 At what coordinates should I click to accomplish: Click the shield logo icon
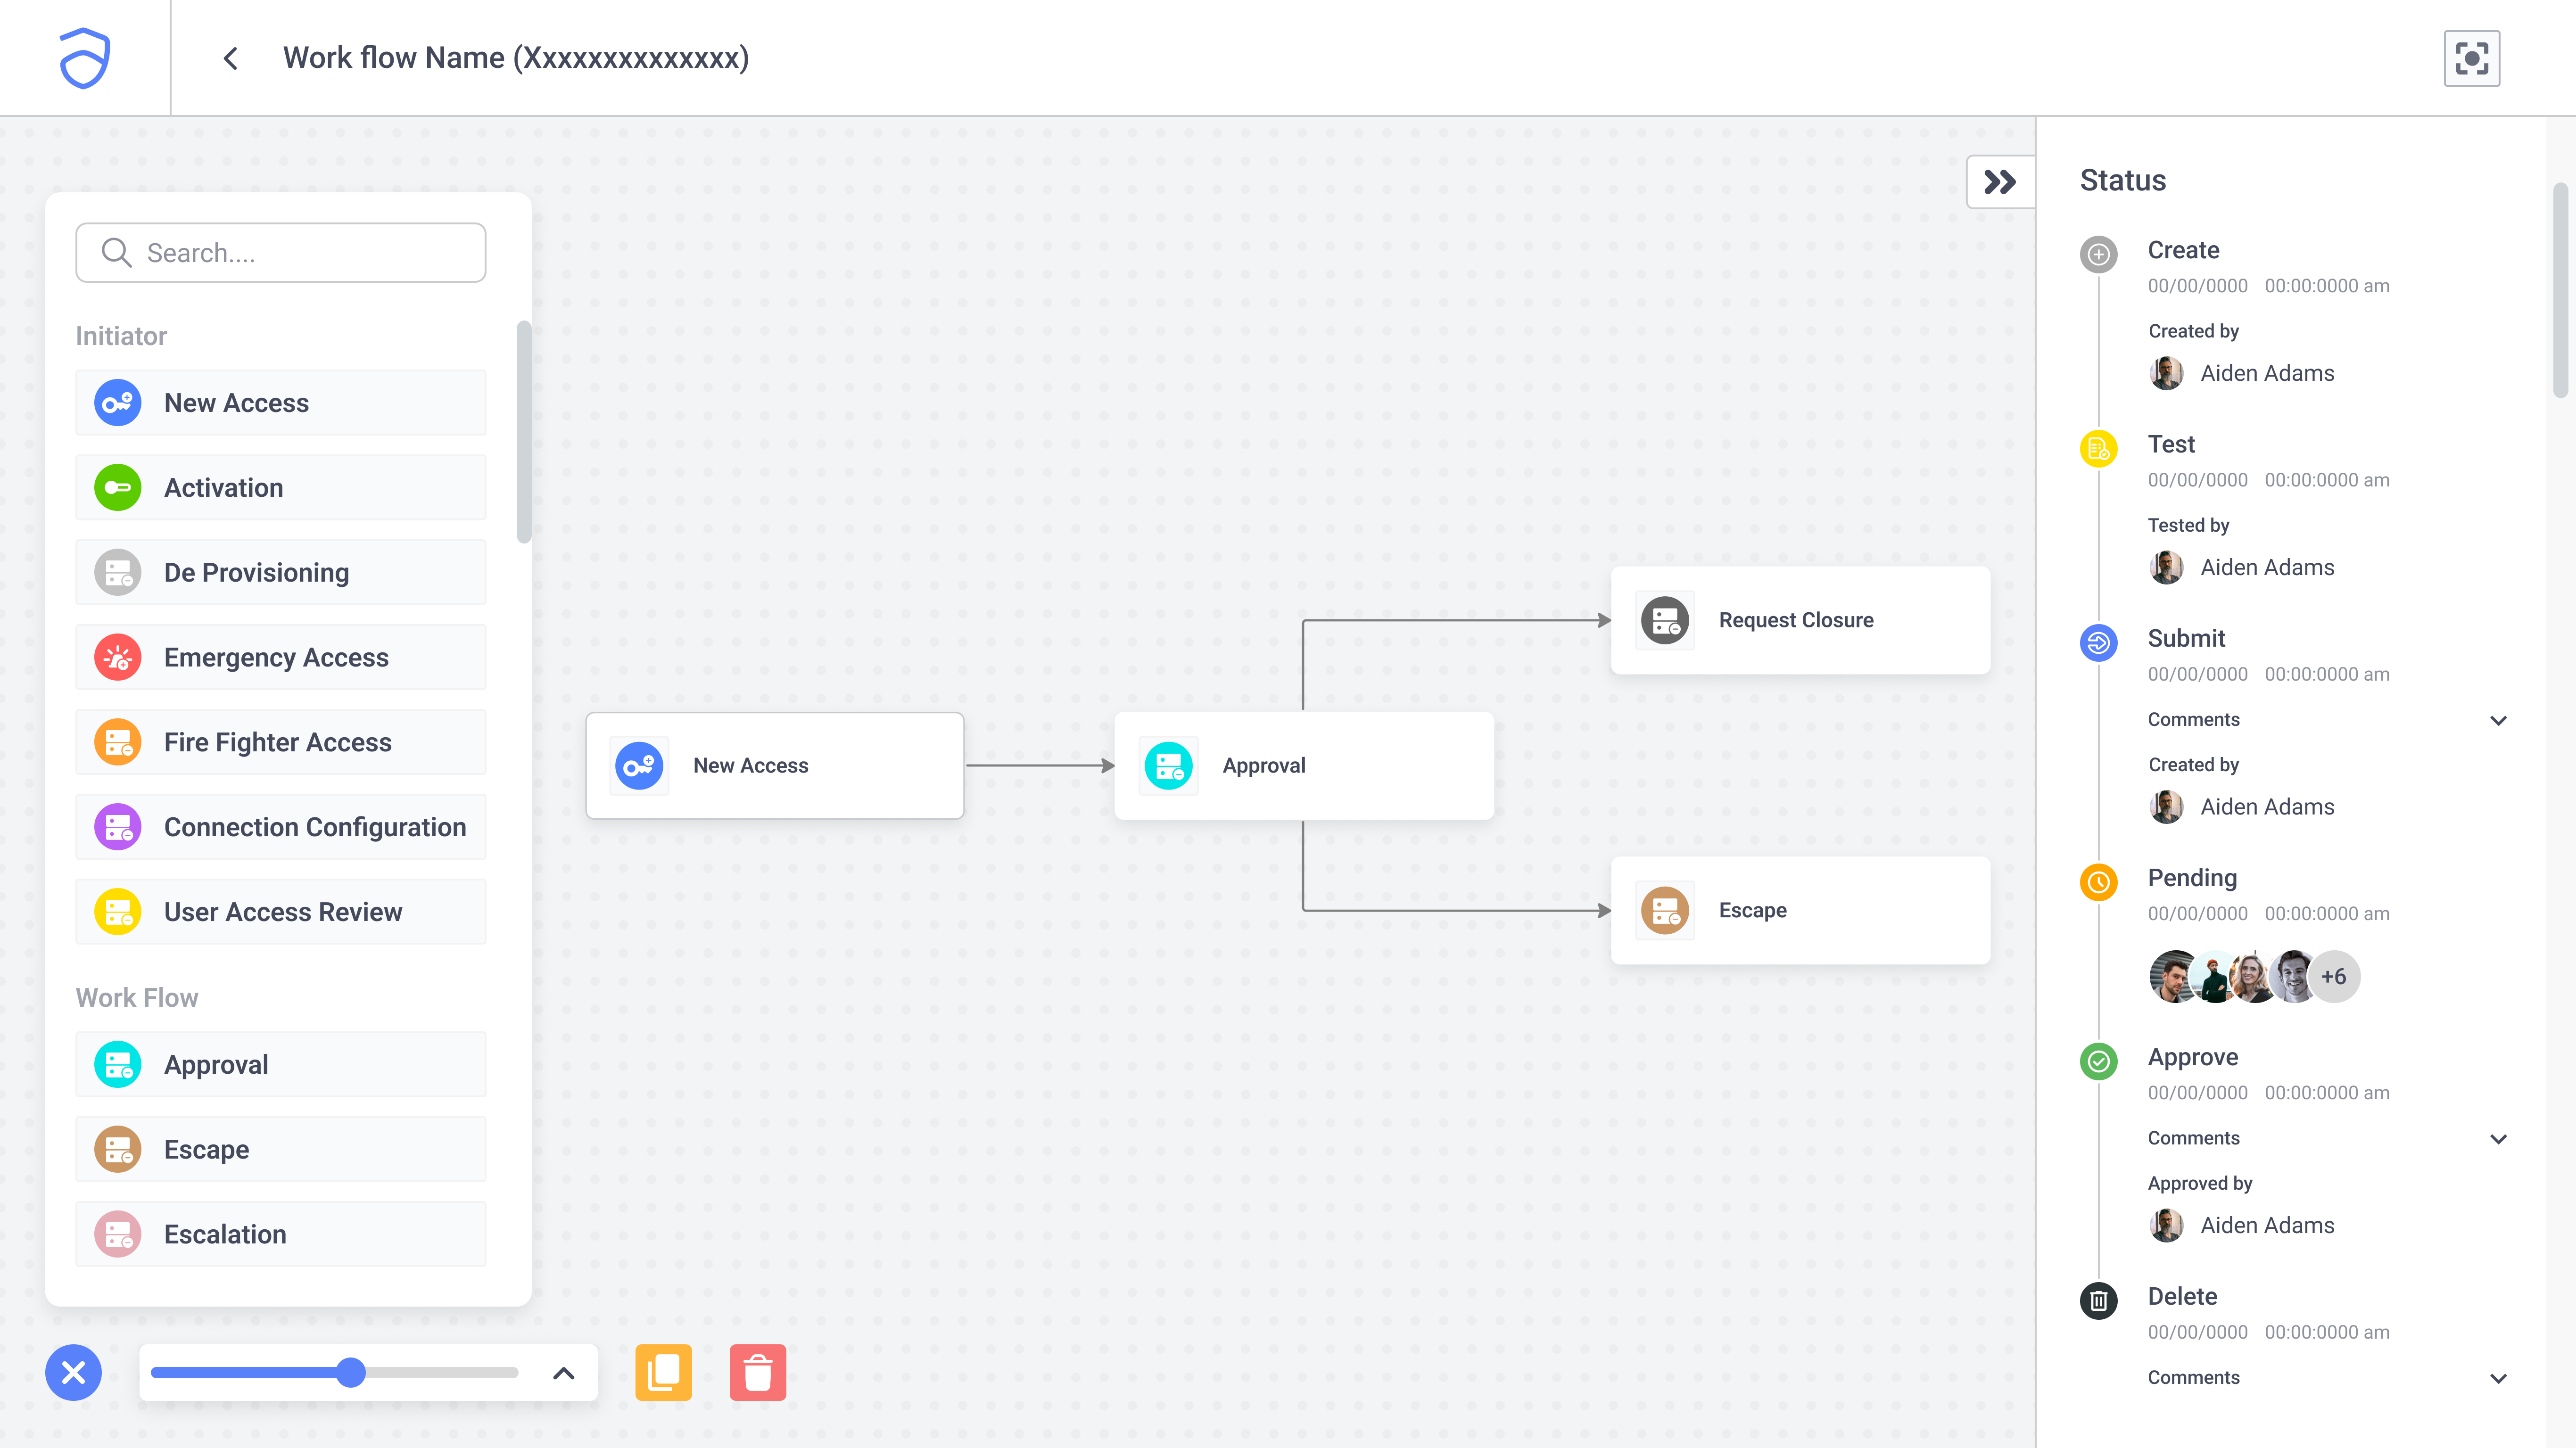[85, 58]
